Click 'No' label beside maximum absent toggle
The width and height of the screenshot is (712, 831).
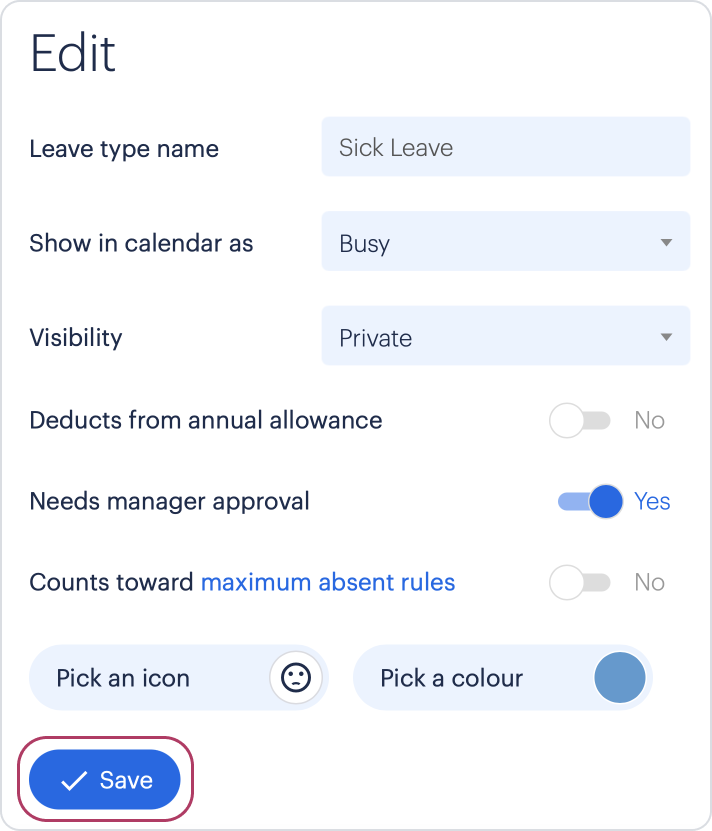(x=649, y=582)
